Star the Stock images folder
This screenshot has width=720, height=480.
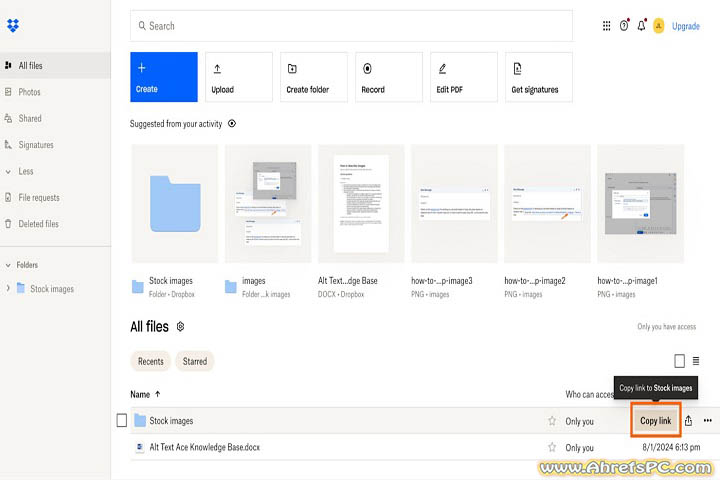[552, 421]
